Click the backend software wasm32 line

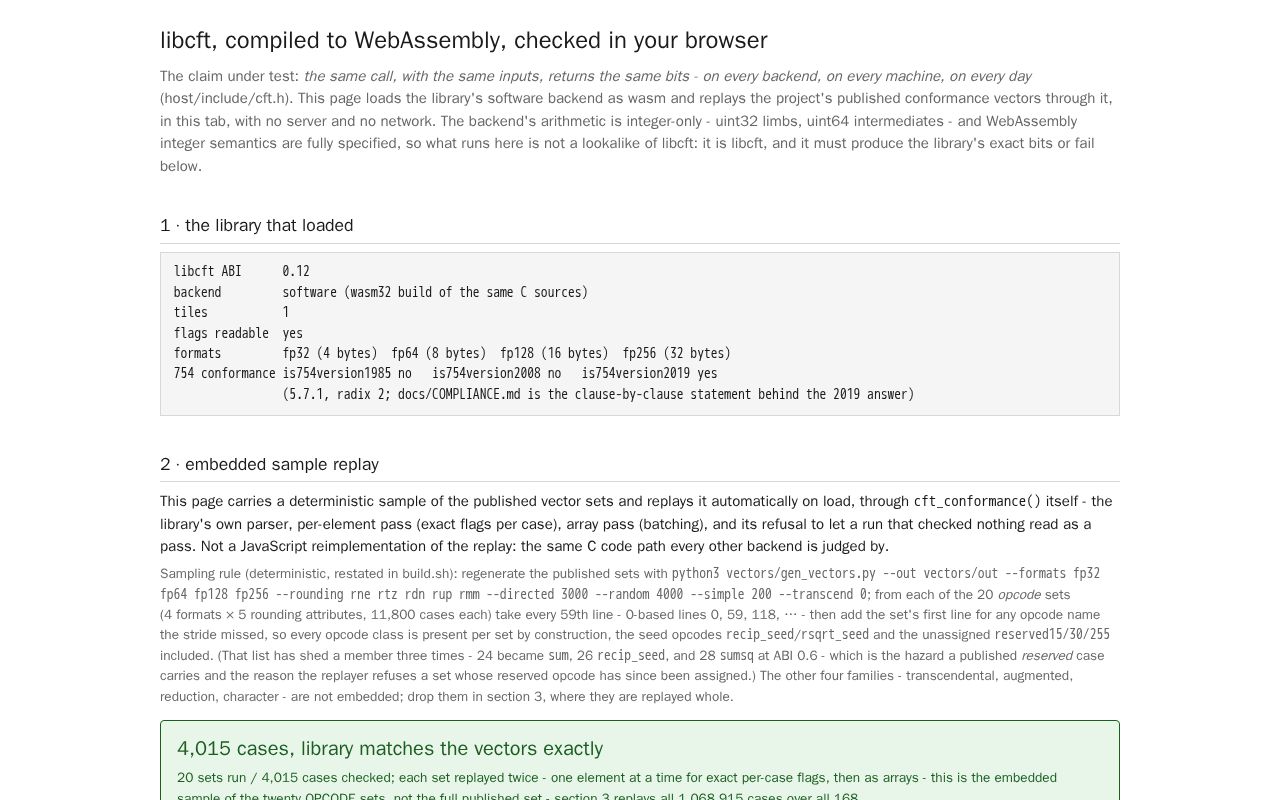click(381, 293)
